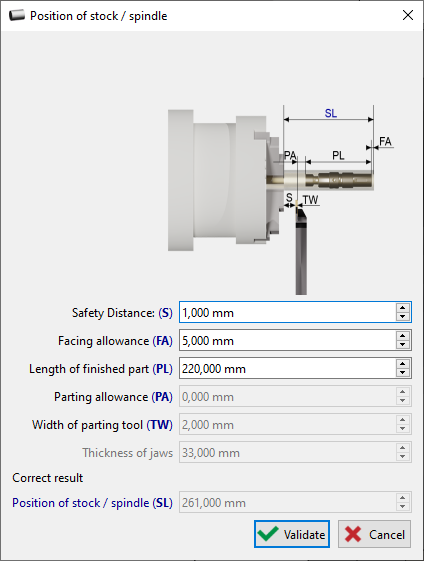Increase Length of finished part value

point(403,364)
